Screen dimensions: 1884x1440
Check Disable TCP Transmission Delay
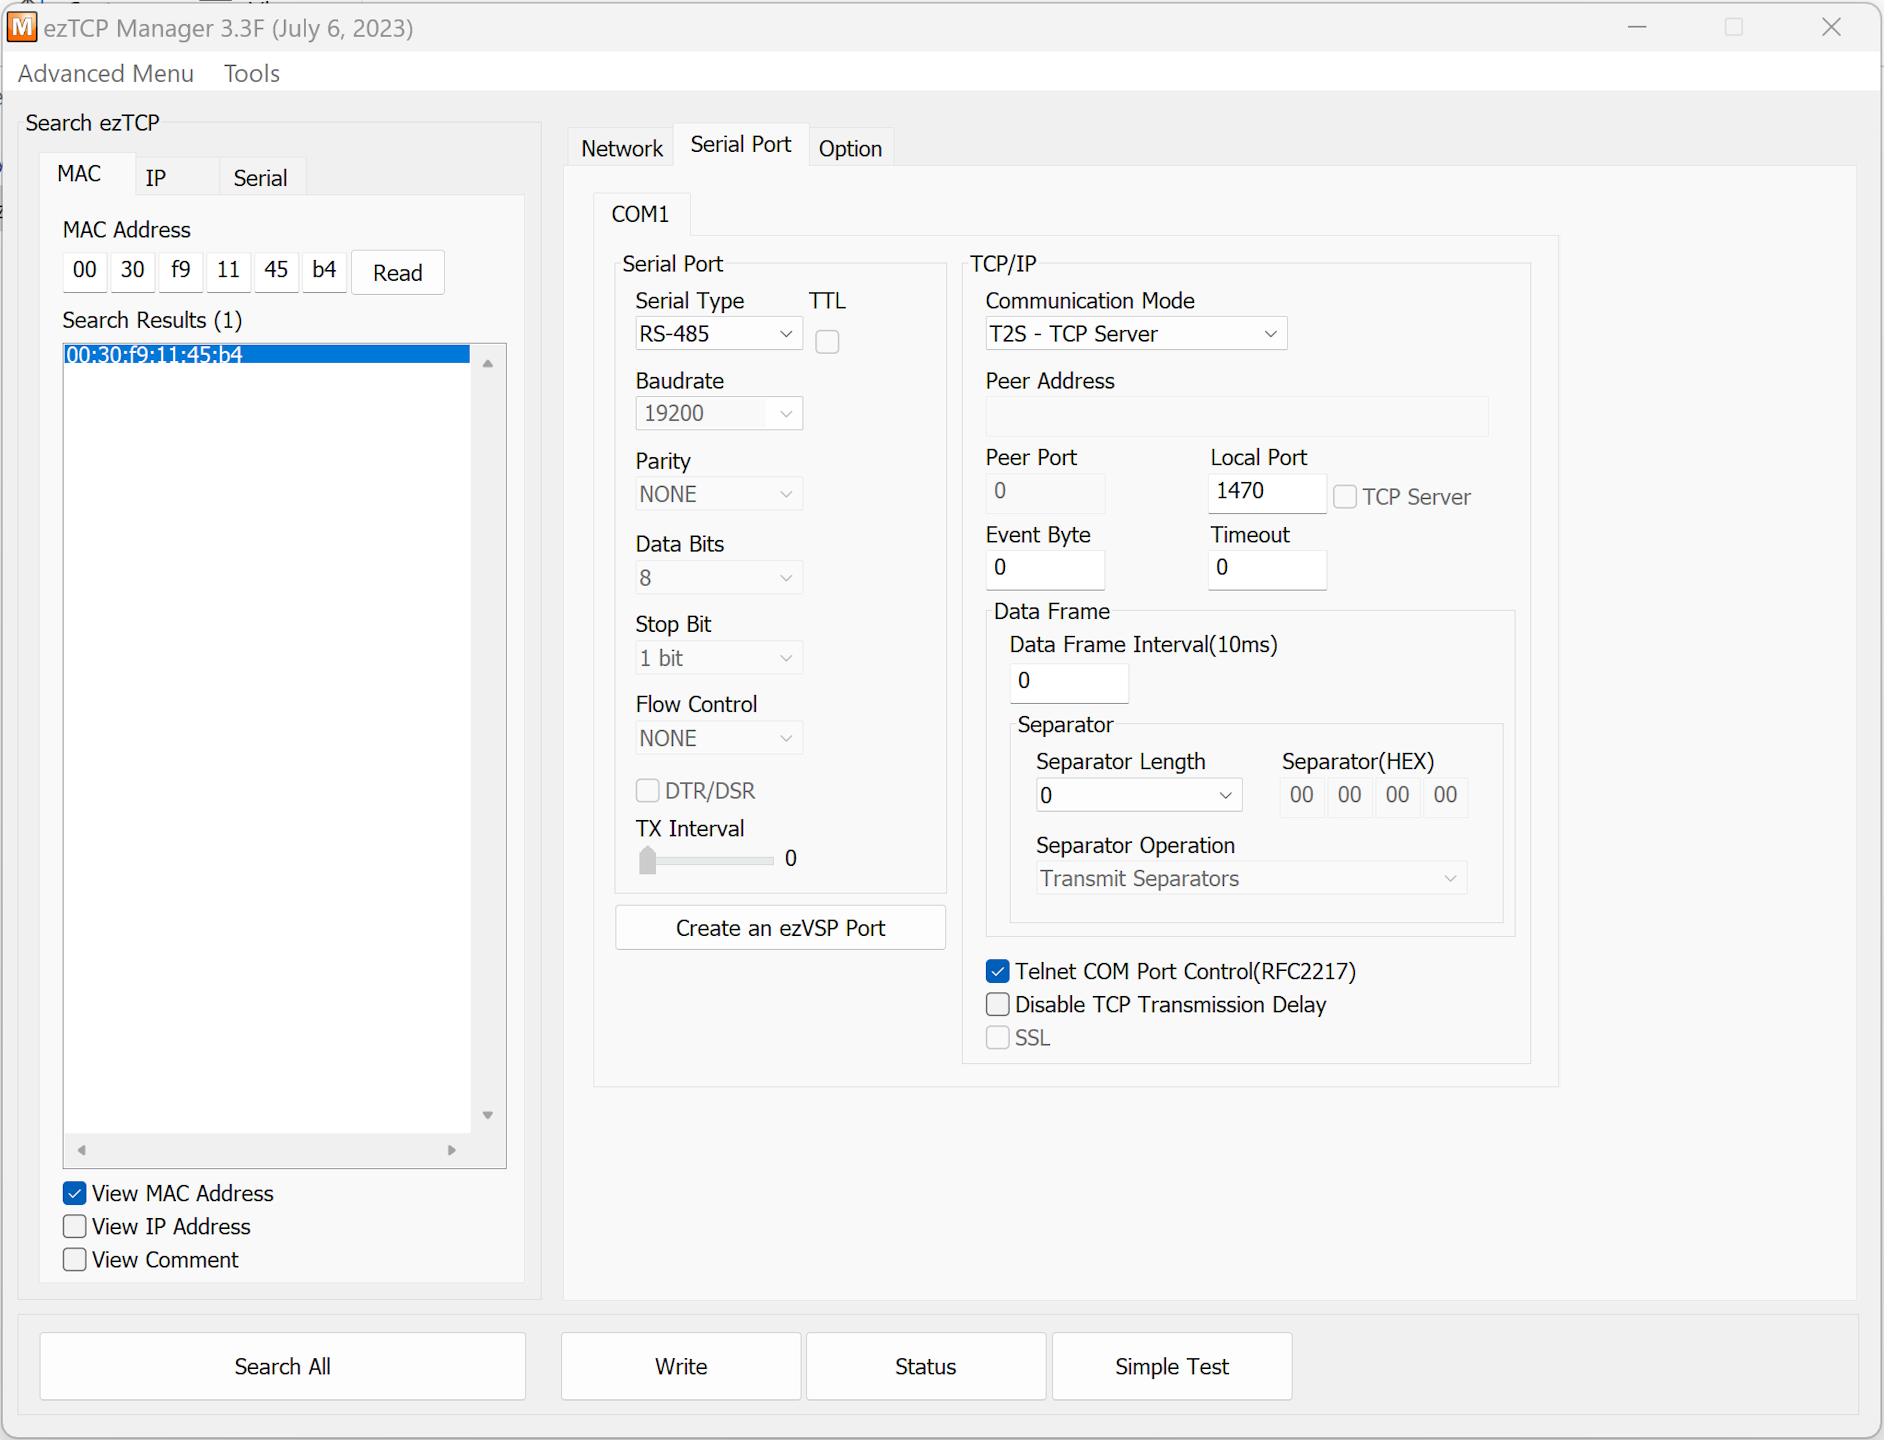[997, 1004]
